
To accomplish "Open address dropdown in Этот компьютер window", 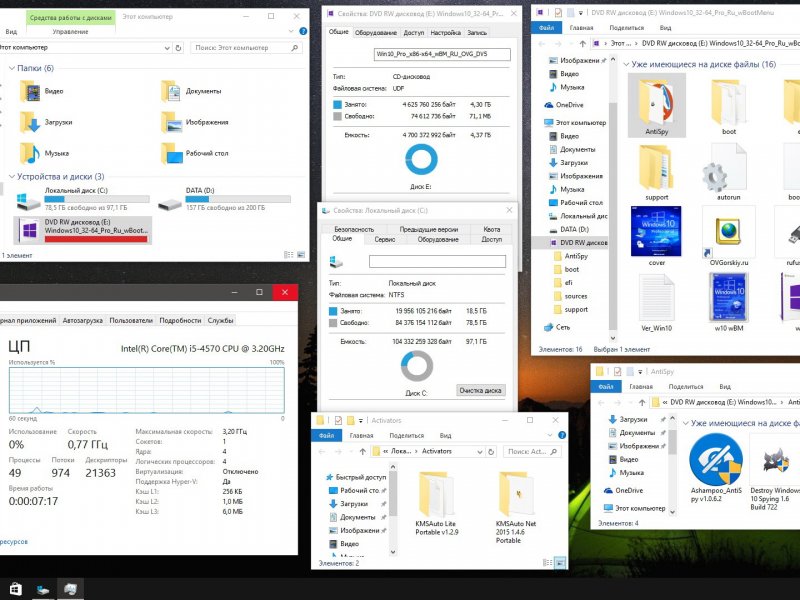I will coord(167,48).
